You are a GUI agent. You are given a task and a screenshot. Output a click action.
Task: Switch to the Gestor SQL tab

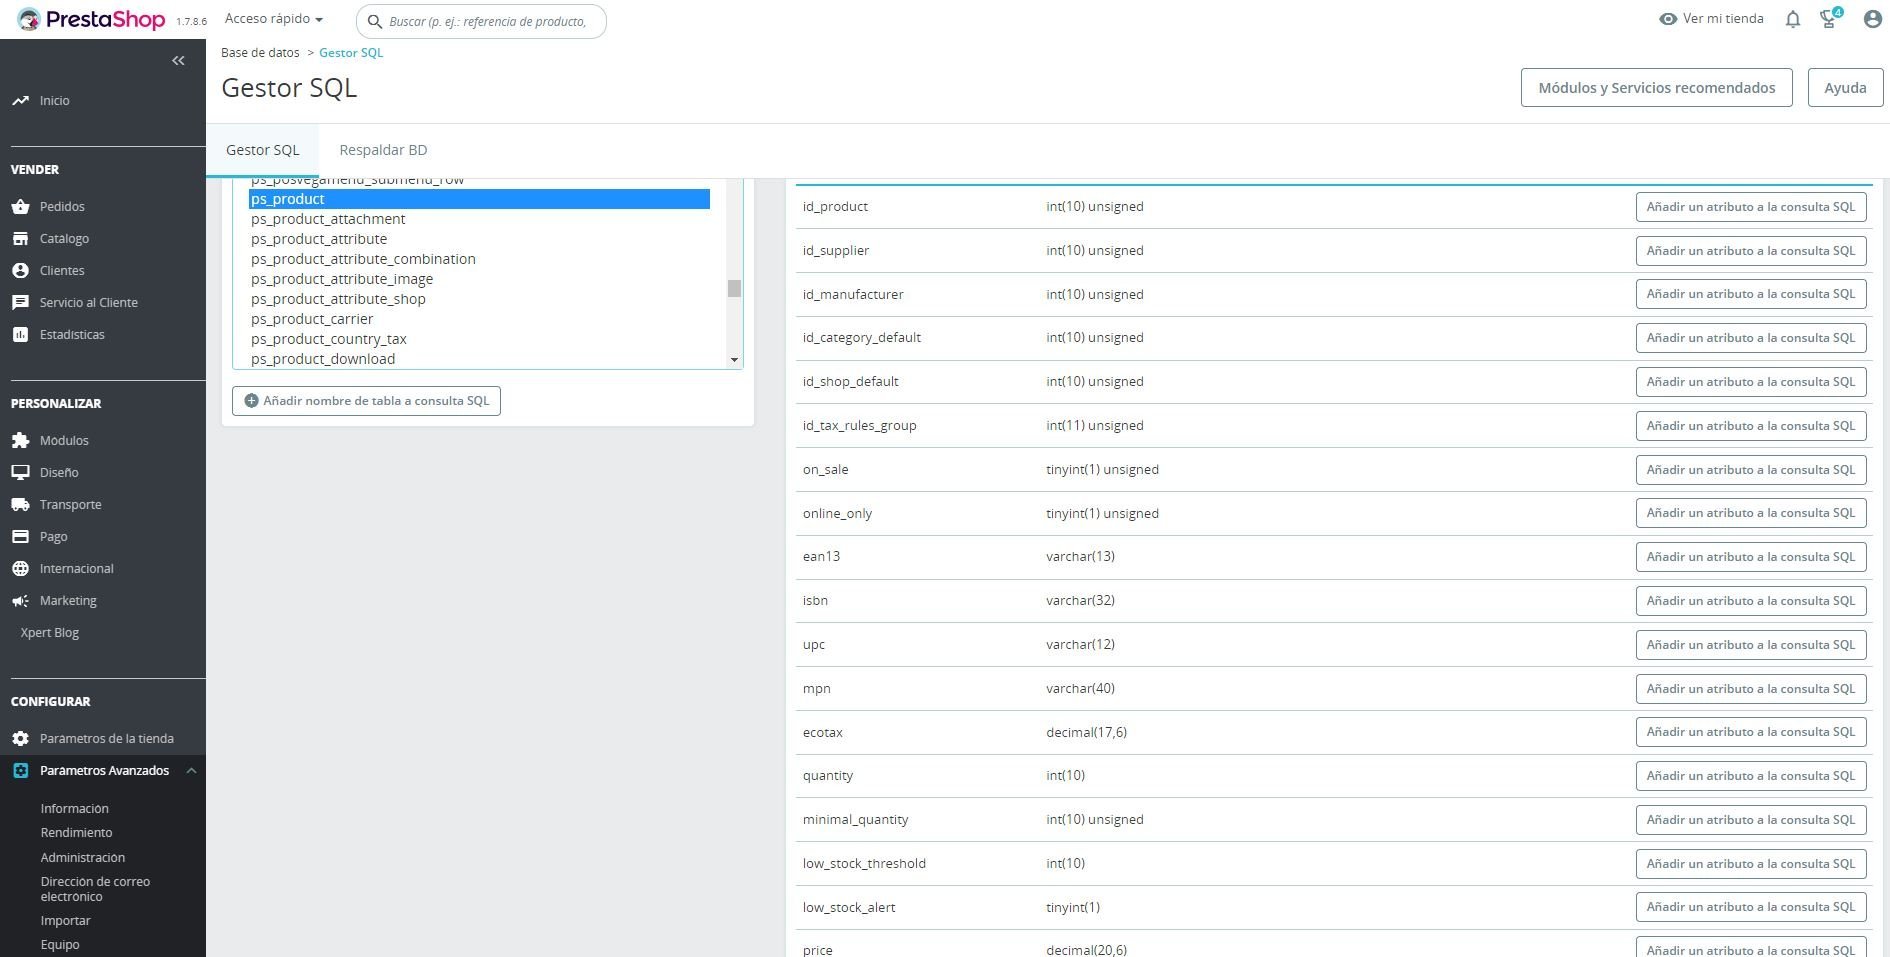(262, 150)
